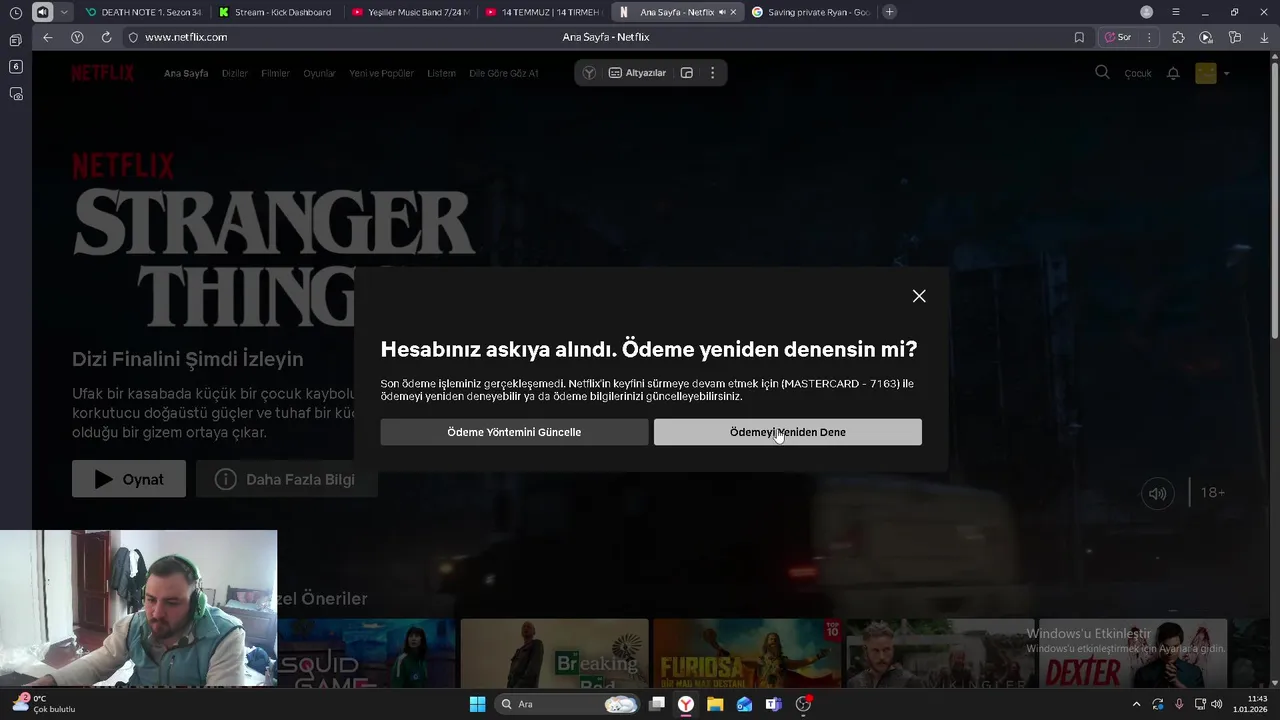Open Diziler in Netflix navigation

click(x=235, y=73)
